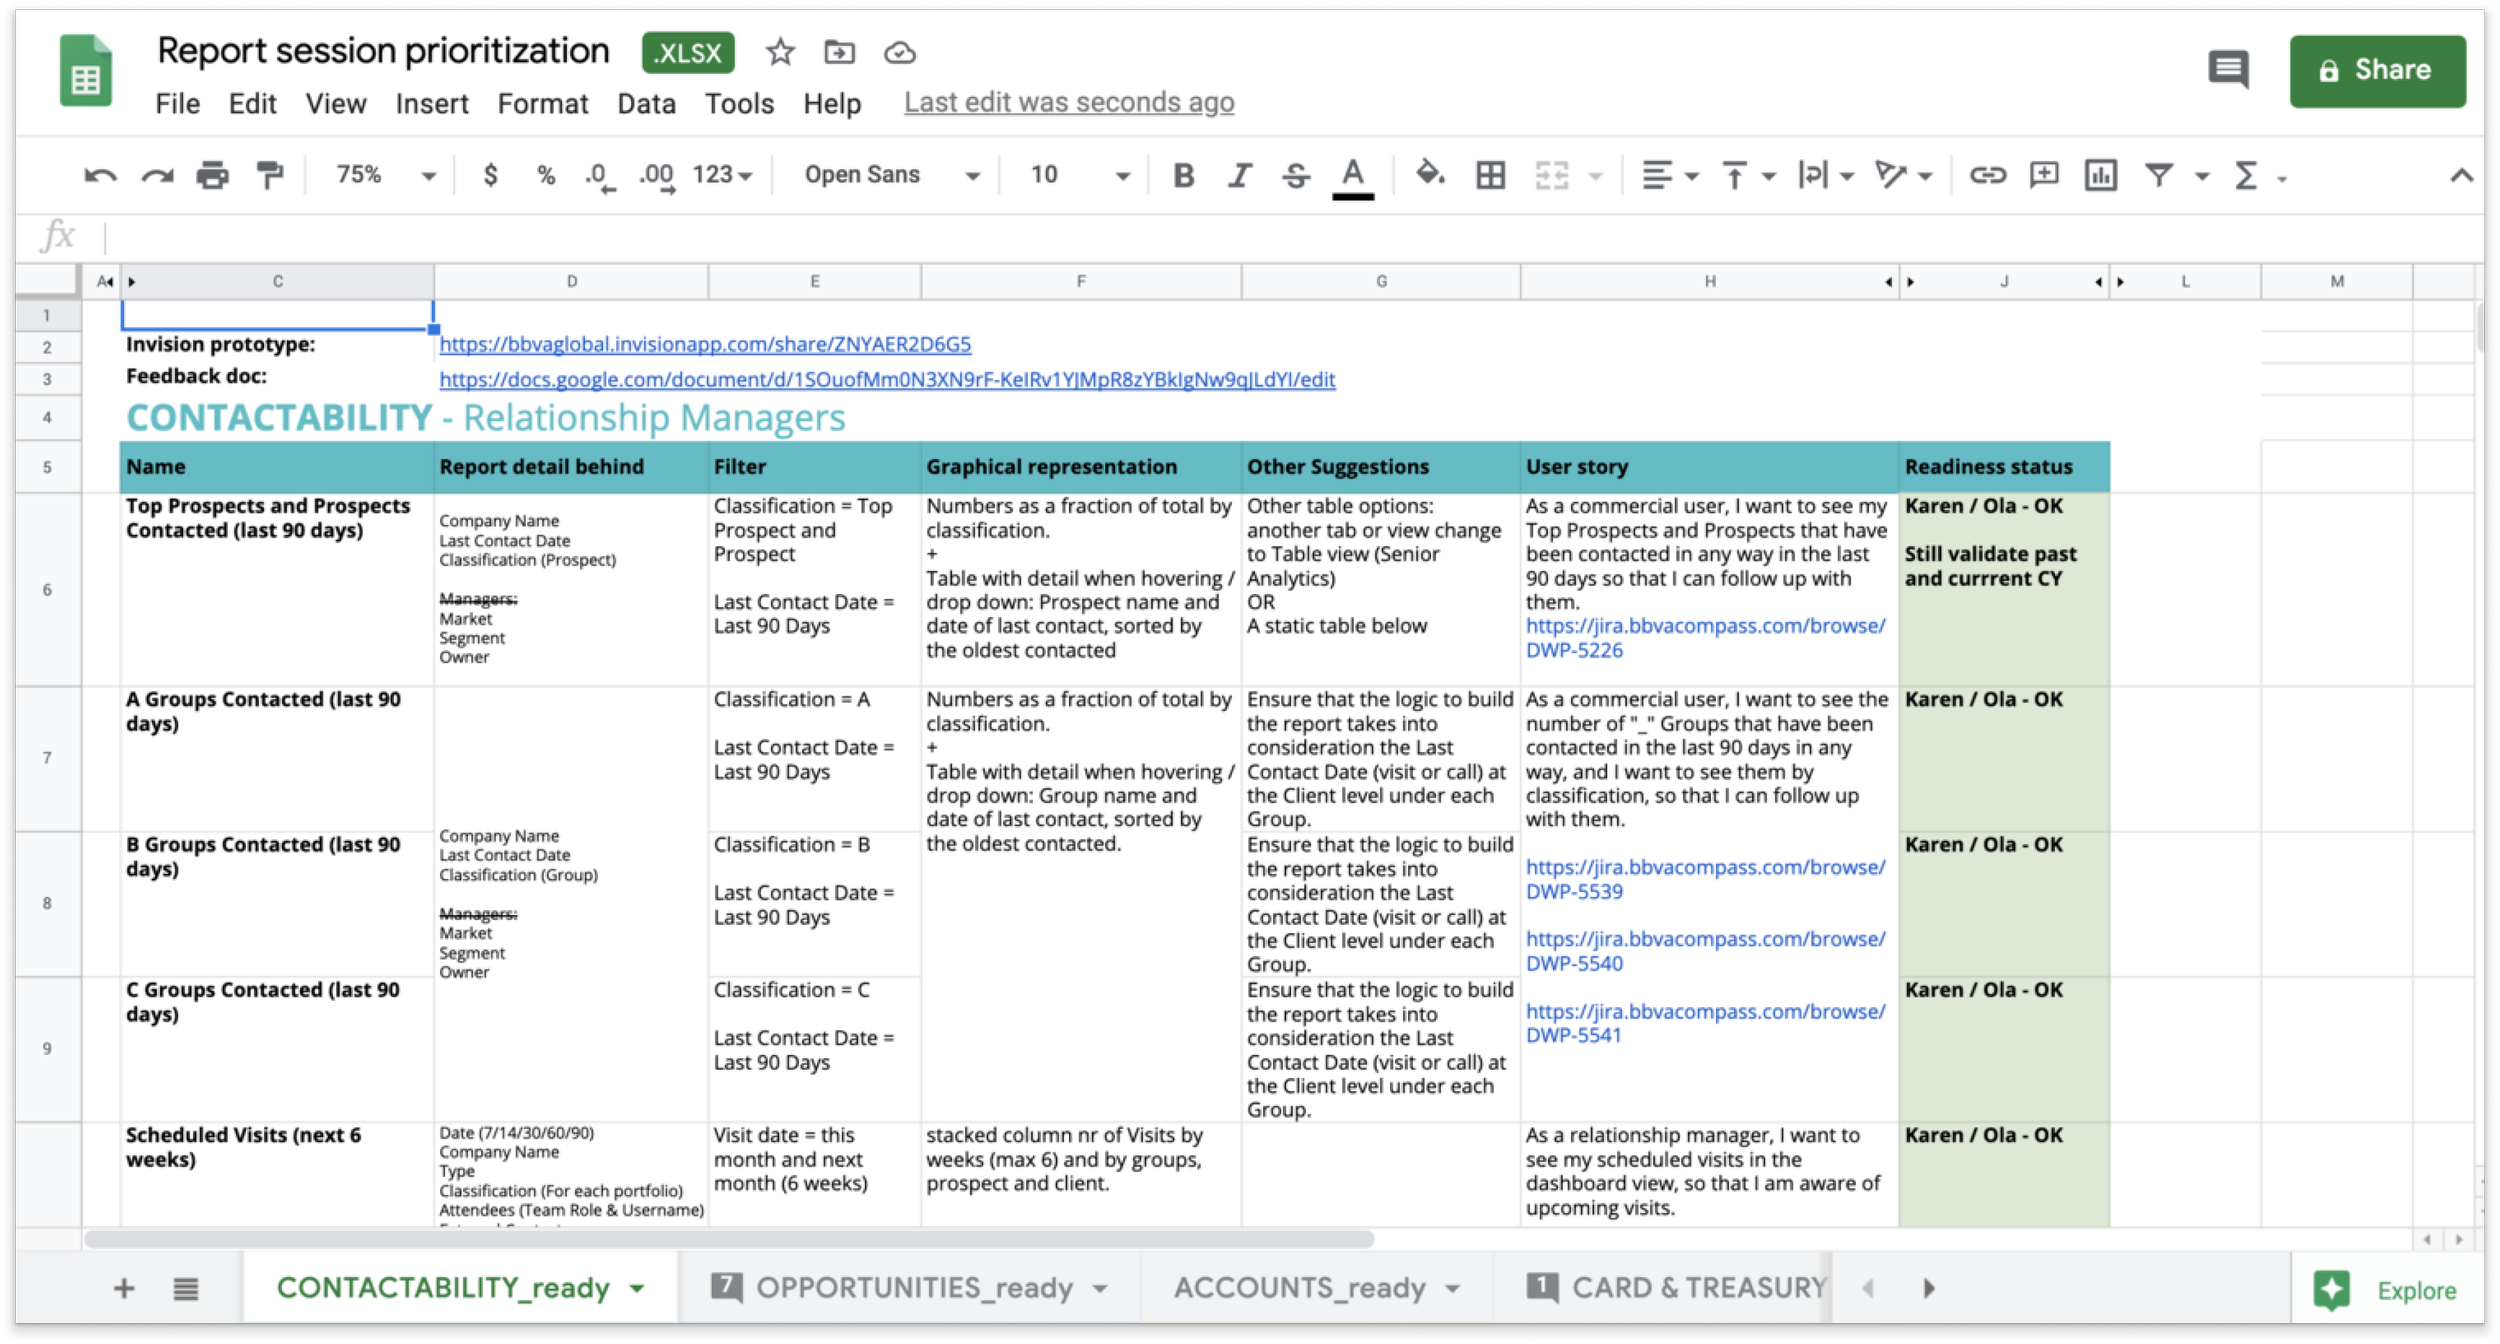Open the Format menu
This screenshot has width=2500, height=1344.
point(542,103)
